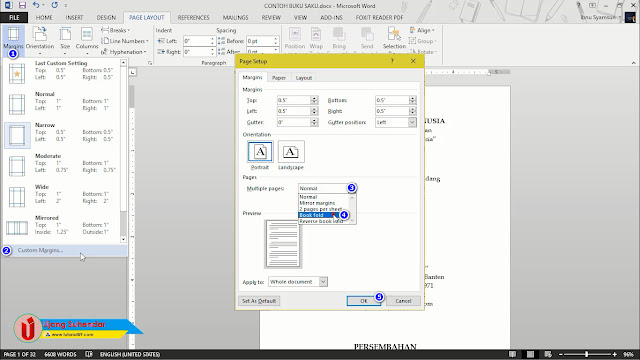The image size is (640, 360).
Task: Open the FILE tab
Action: tap(14, 18)
